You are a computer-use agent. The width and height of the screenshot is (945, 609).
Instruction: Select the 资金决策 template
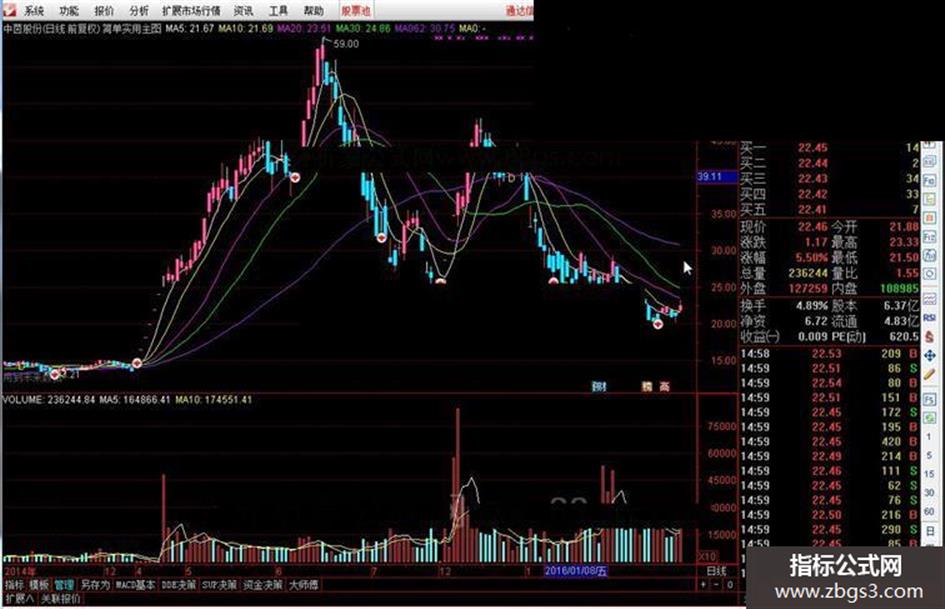pyautogui.click(x=263, y=585)
